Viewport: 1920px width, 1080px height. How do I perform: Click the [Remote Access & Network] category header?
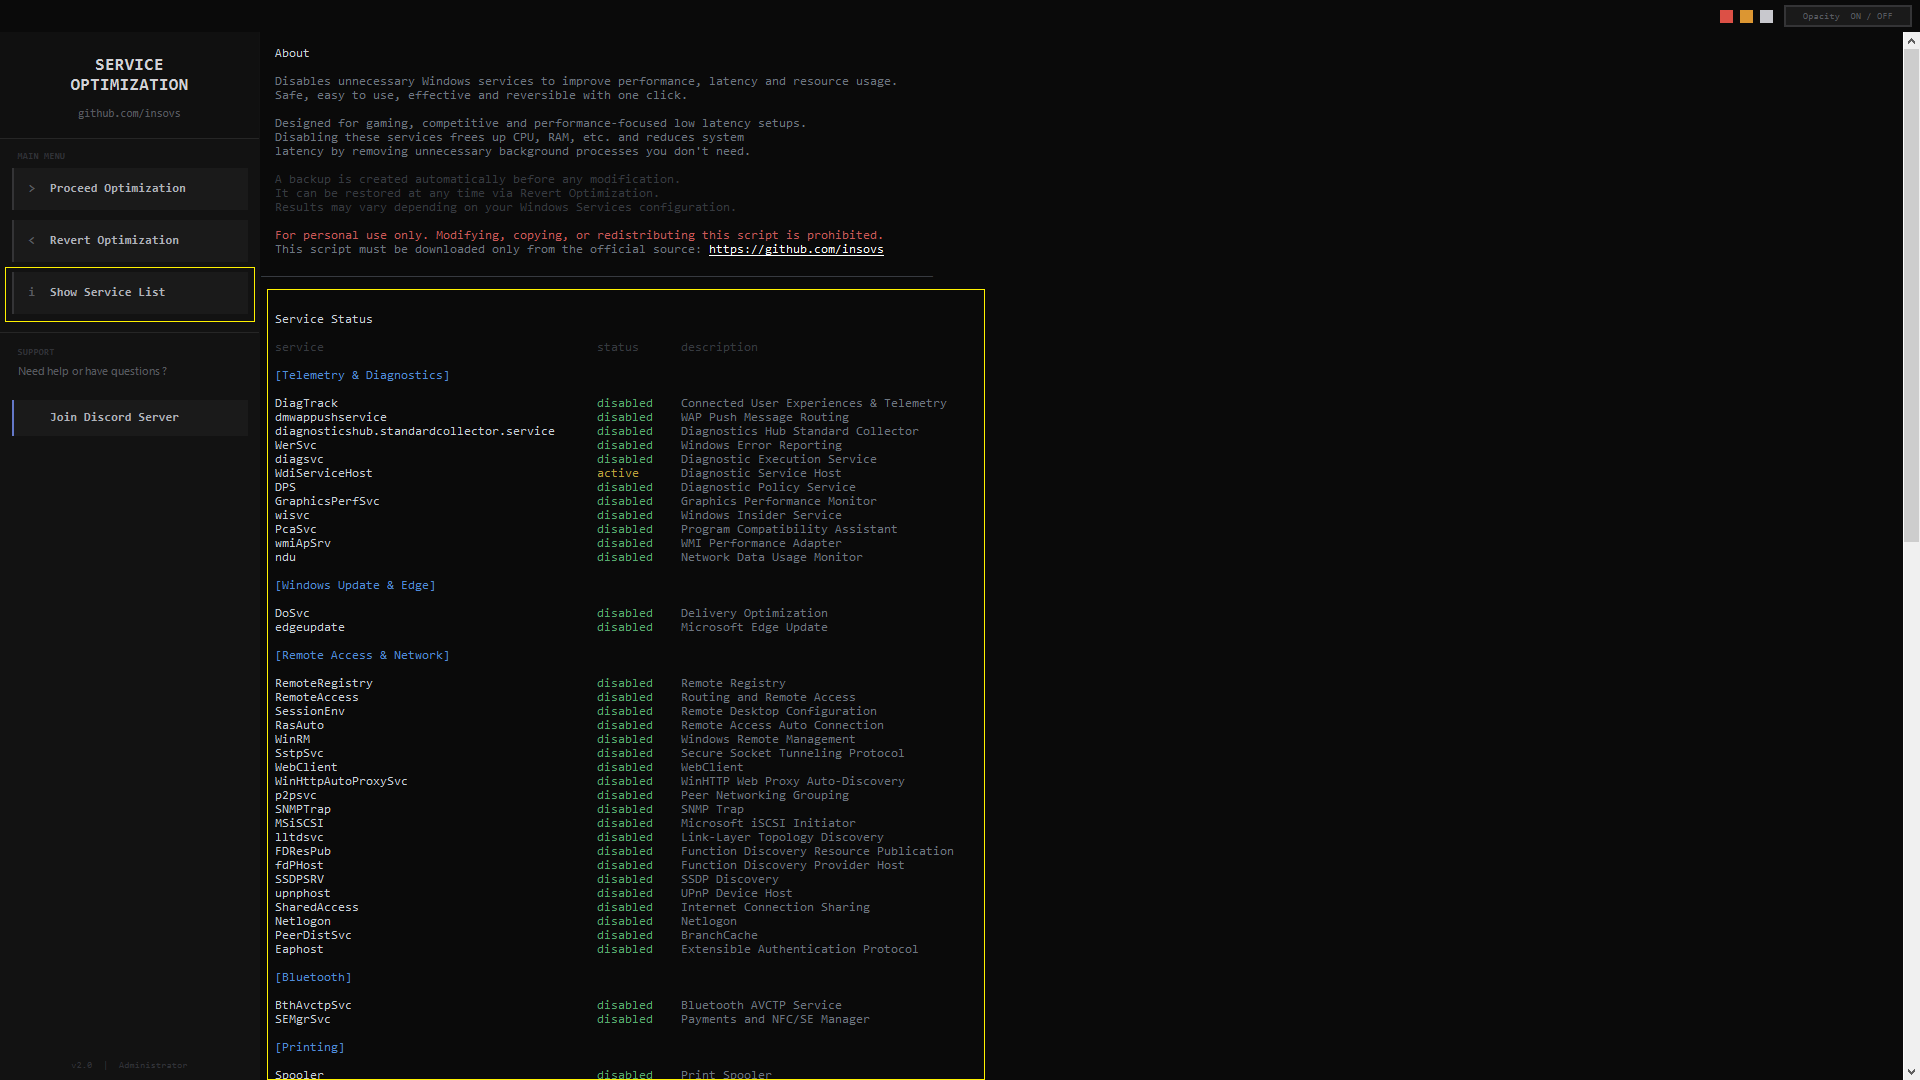362,656
